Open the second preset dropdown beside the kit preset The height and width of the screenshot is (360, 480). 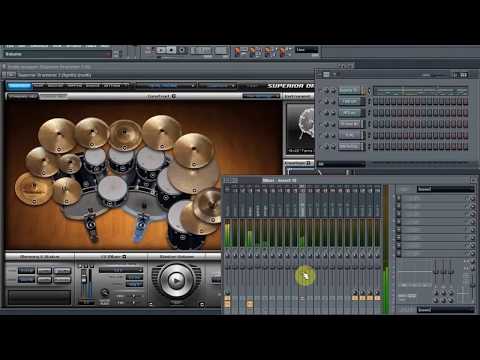(218, 86)
